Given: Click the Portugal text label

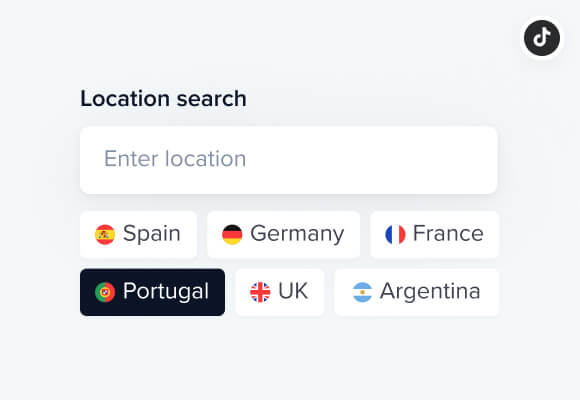Looking at the screenshot, I should [166, 292].
